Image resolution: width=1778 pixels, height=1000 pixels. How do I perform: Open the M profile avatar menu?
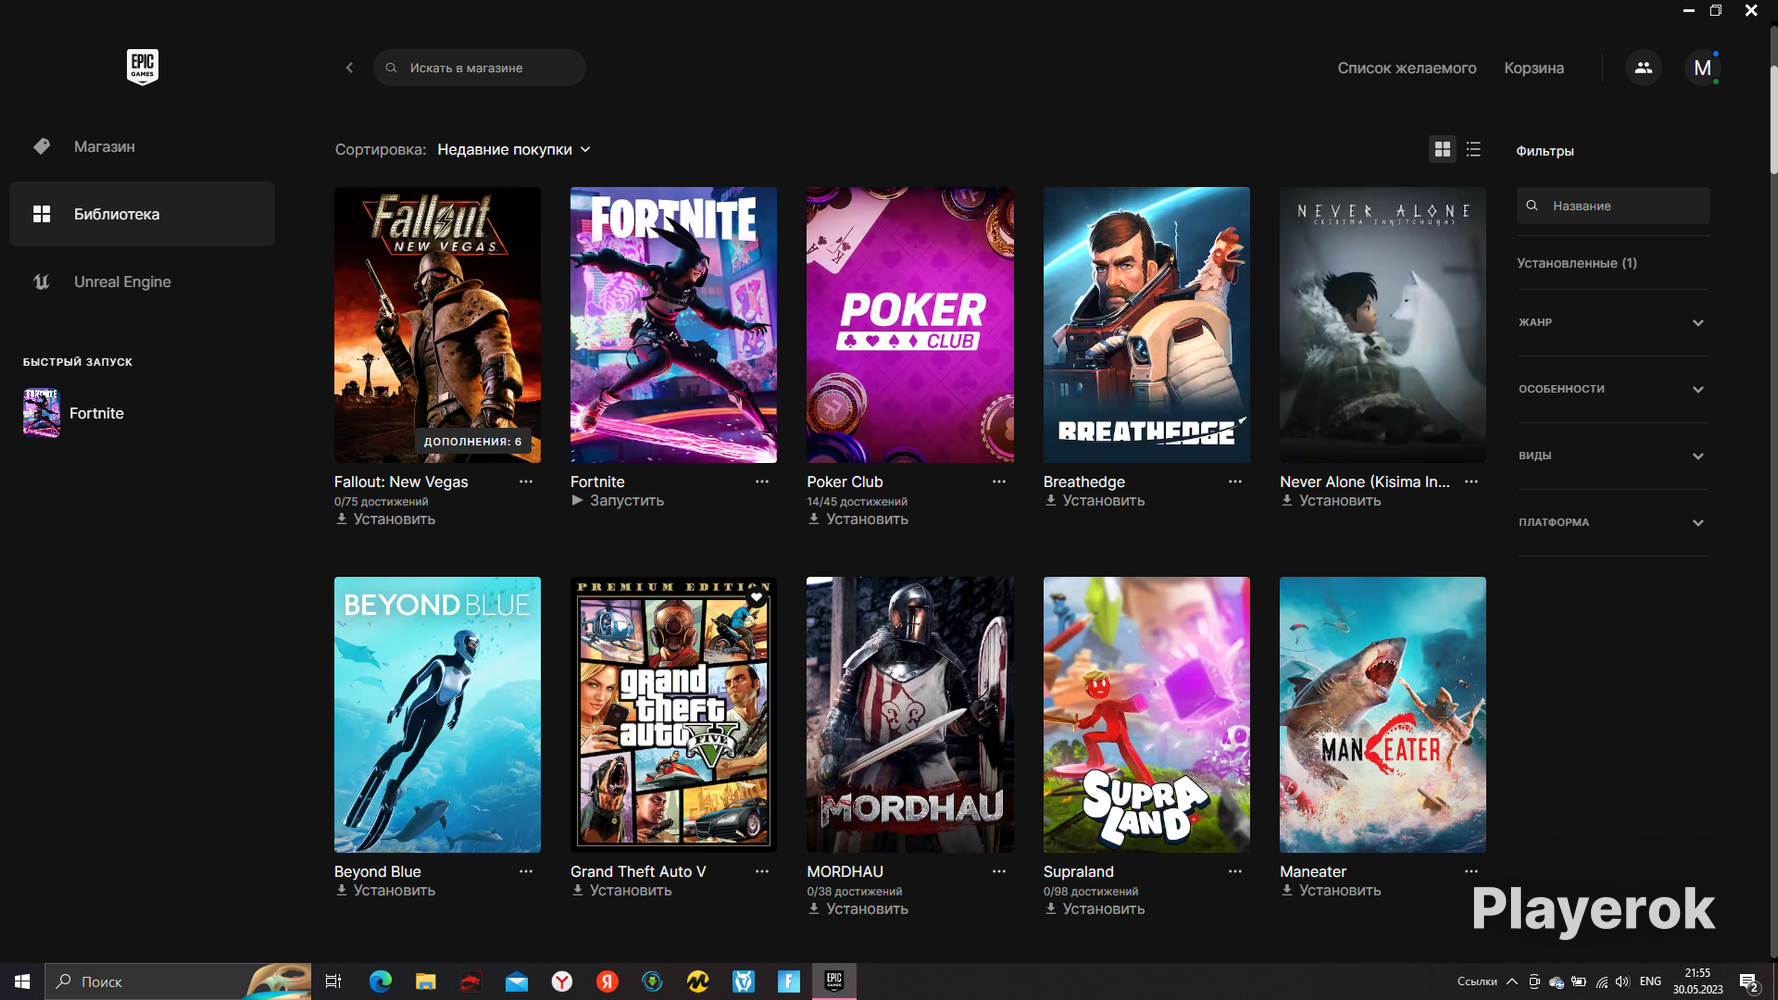[x=1702, y=68]
